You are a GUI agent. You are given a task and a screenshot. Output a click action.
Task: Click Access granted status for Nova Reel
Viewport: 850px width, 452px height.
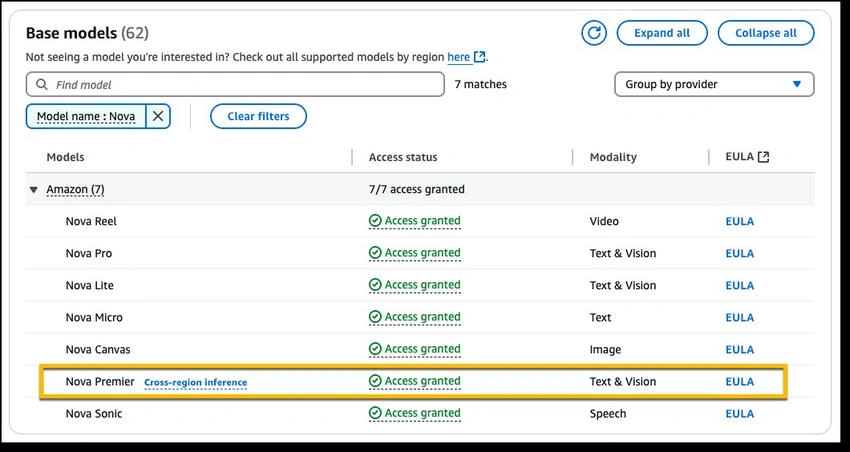(x=415, y=221)
